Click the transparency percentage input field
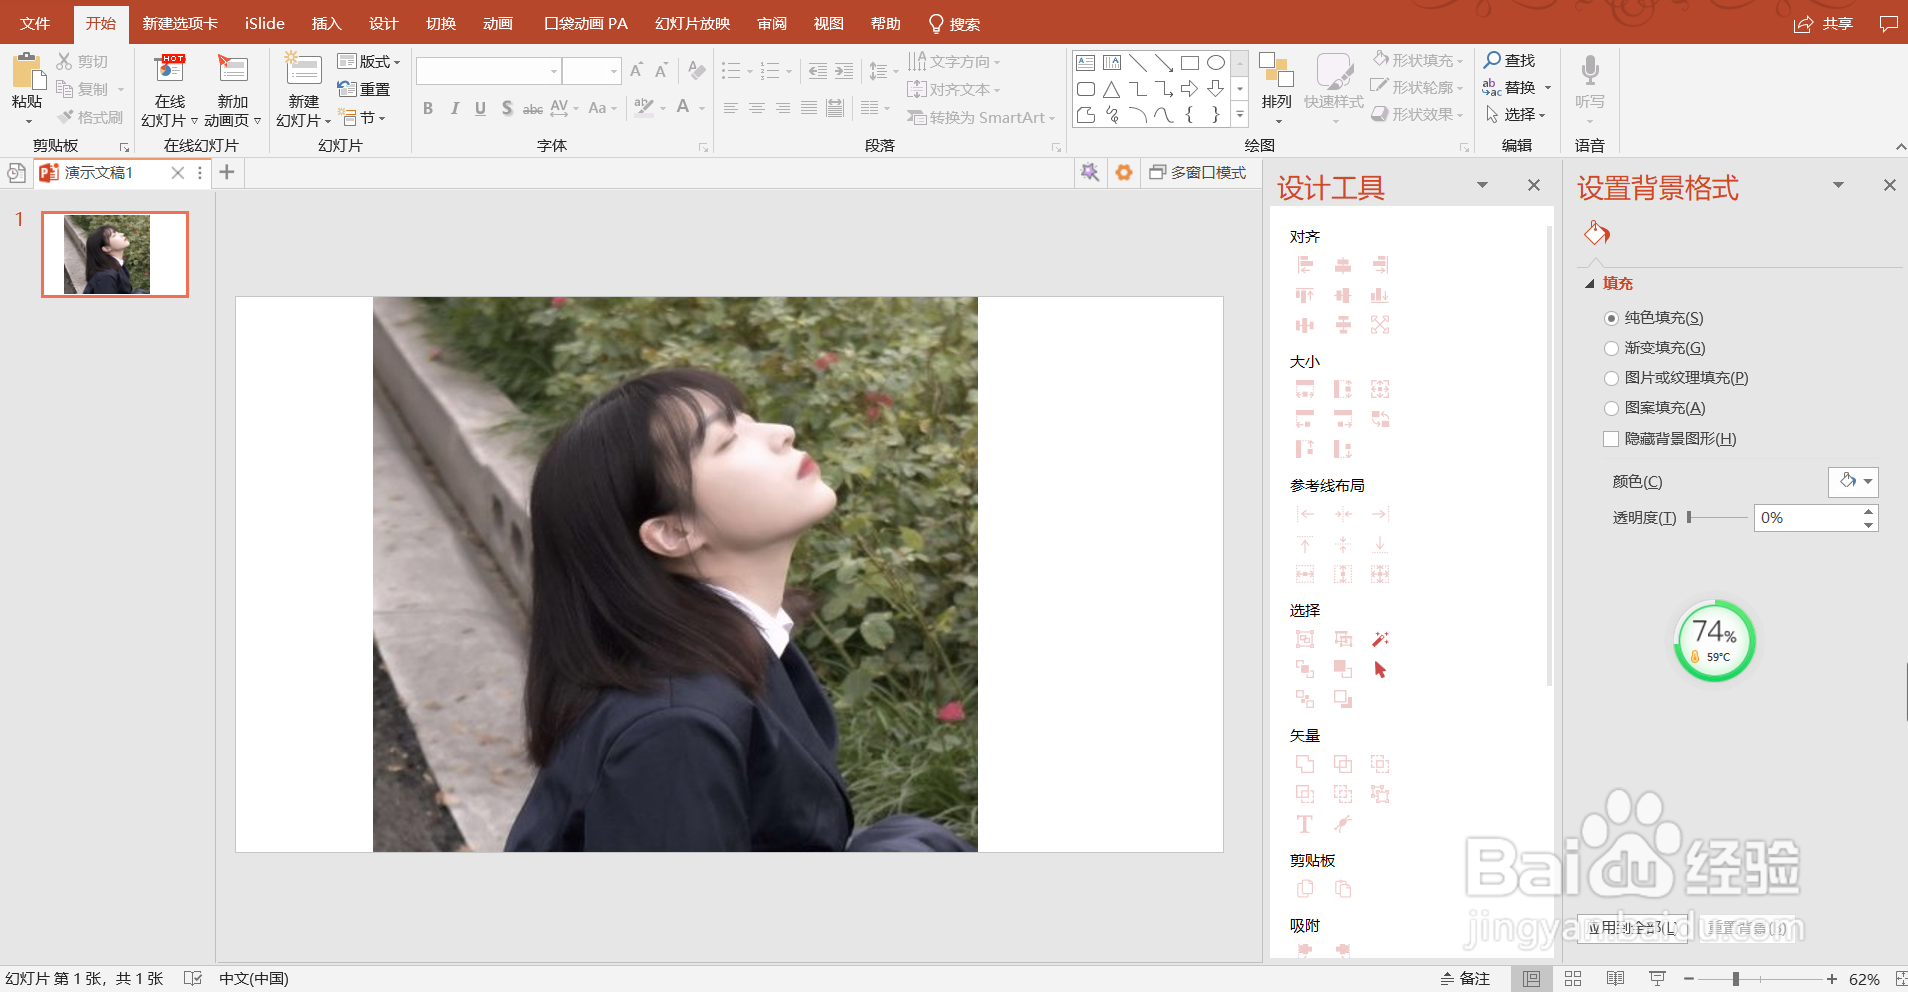This screenshot has height=992, width=1908. point(1808,518)
